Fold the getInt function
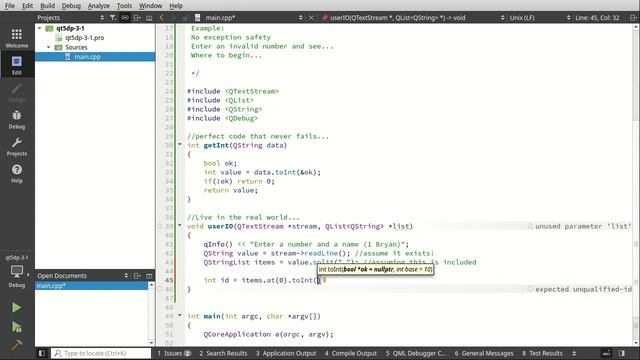The height and width of the screenshot is (360, 640). (180, 144)
